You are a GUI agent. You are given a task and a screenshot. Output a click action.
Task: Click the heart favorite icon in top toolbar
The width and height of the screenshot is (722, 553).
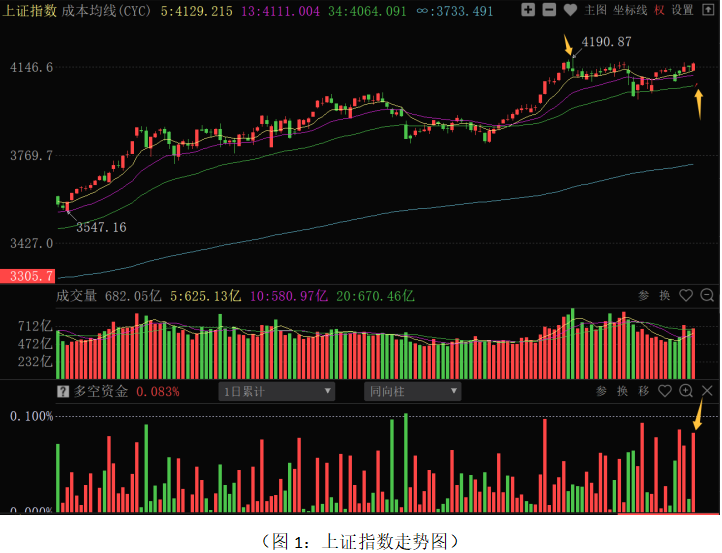570,10
